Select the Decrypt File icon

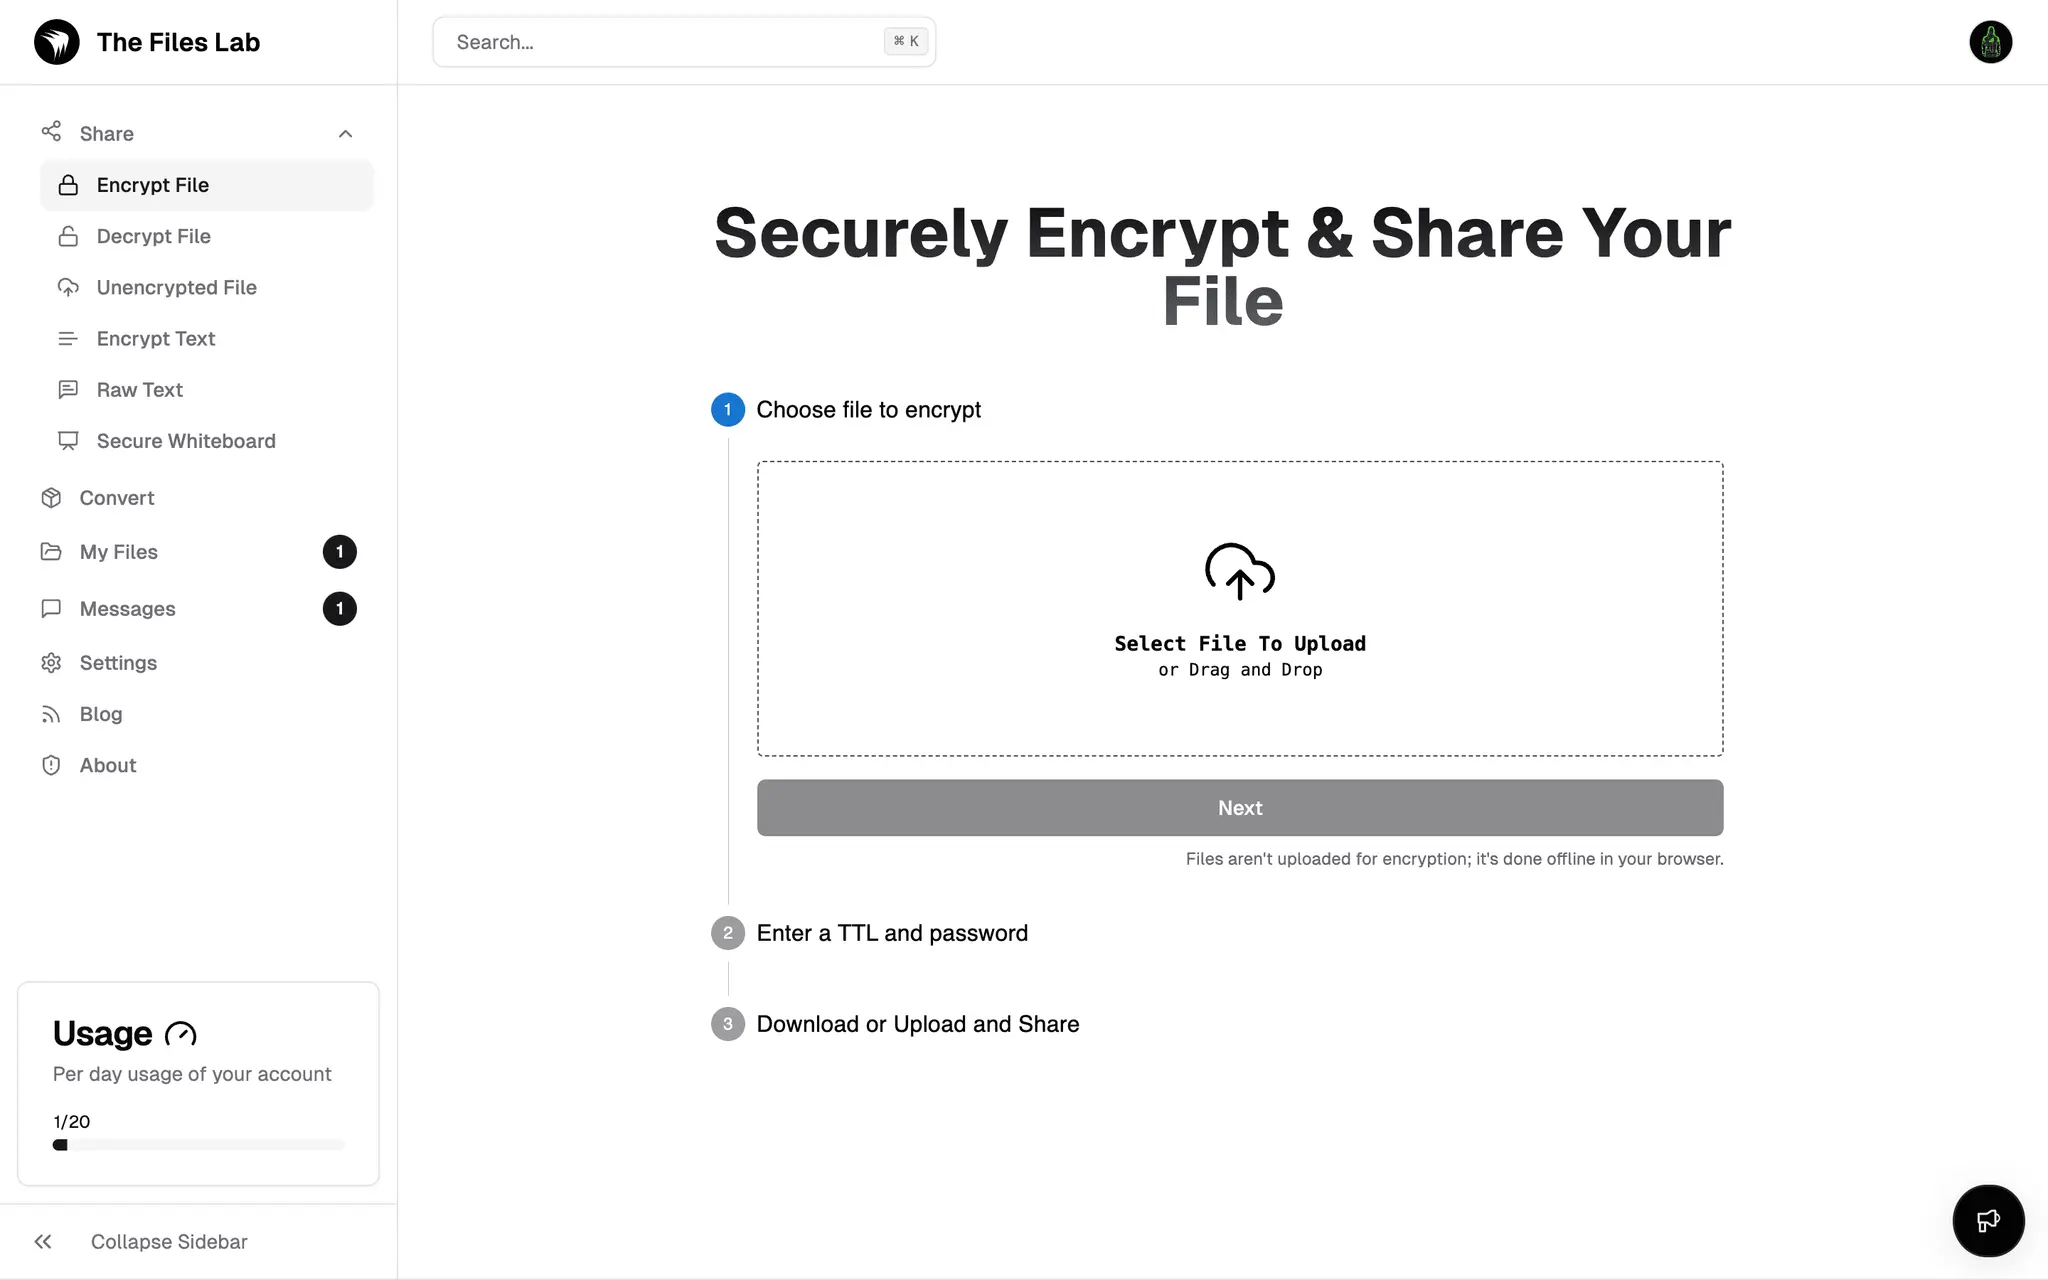pyautogui.click(x=68, y=236)
